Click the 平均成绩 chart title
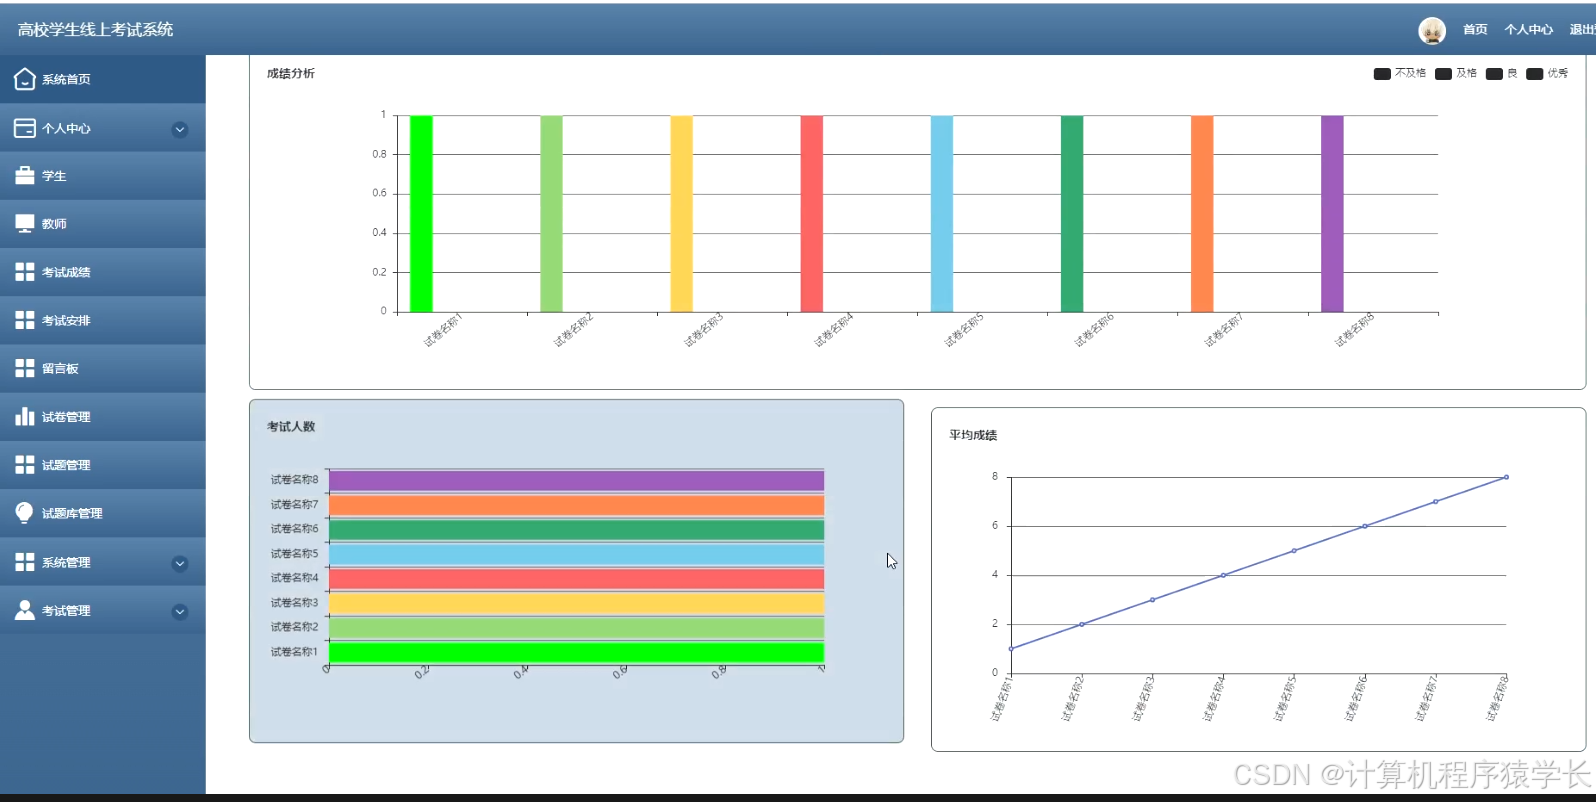This screenshot has height=802, width=1596. (x=973, y=435)
